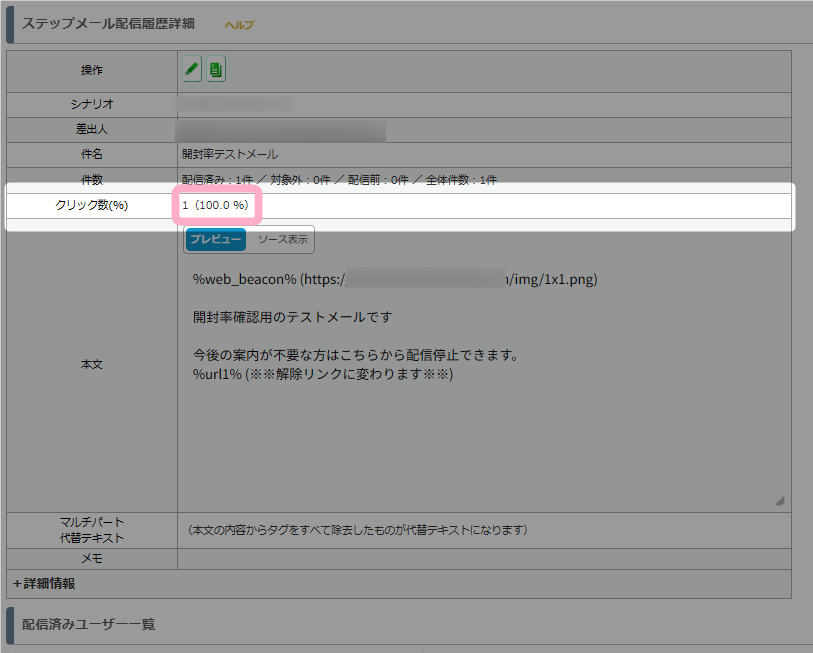
Task: Click the blurred 差出人 sender value
Action: coord(280,129)
